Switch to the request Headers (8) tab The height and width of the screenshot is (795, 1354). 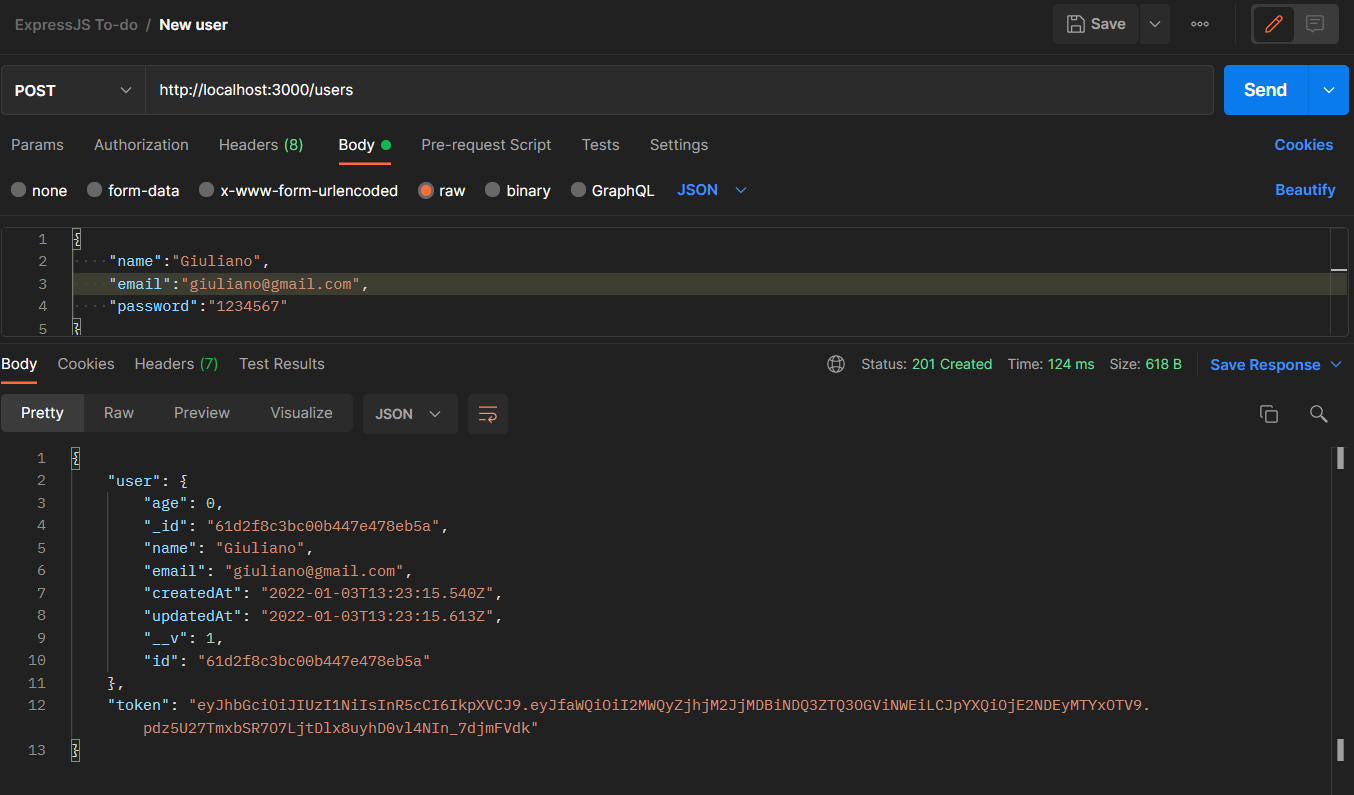(x=261, y=145)
